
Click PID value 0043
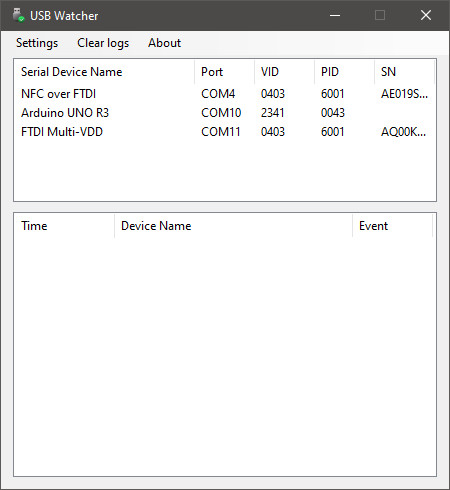coord(333,113)
